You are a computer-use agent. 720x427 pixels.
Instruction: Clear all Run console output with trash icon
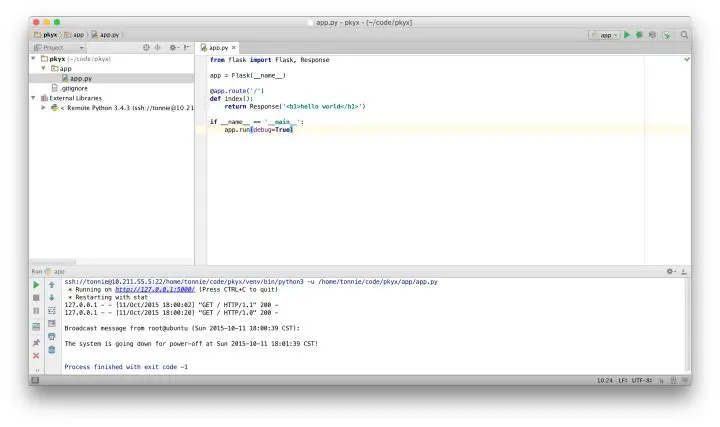click(x=52, y=350)
